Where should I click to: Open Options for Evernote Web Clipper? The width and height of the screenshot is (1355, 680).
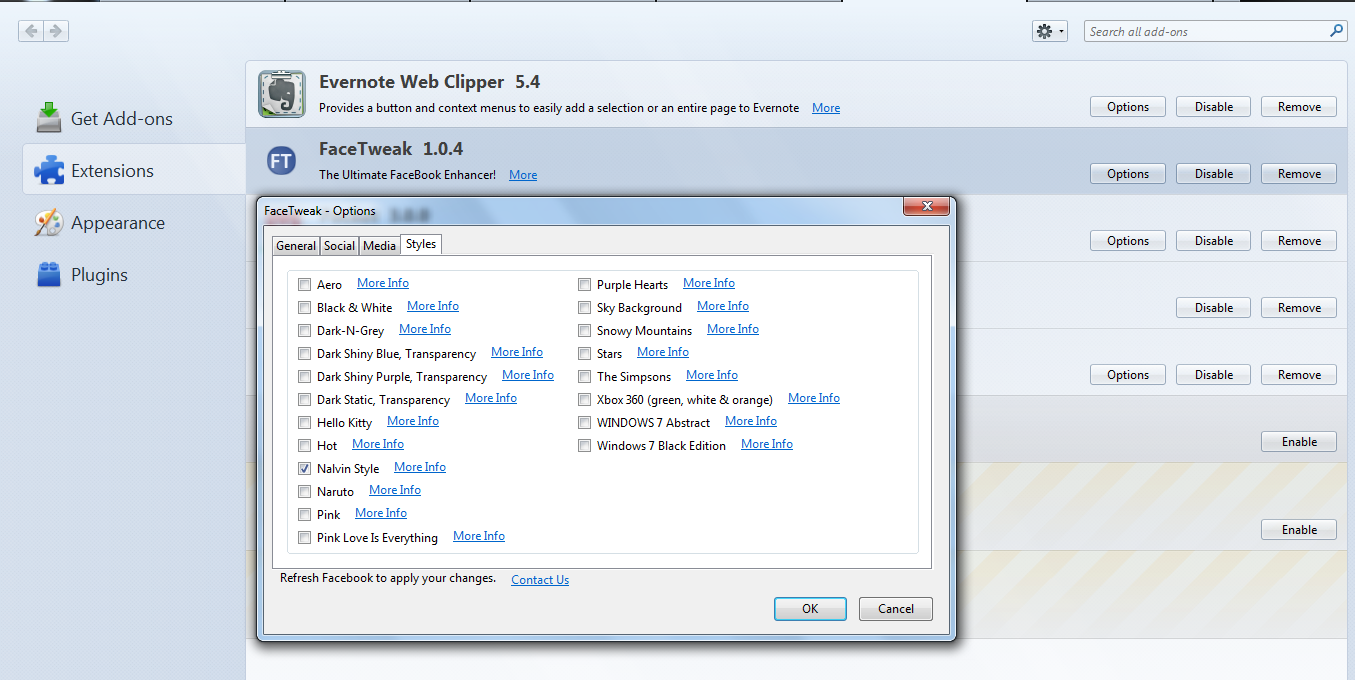tap(1128, 107)
